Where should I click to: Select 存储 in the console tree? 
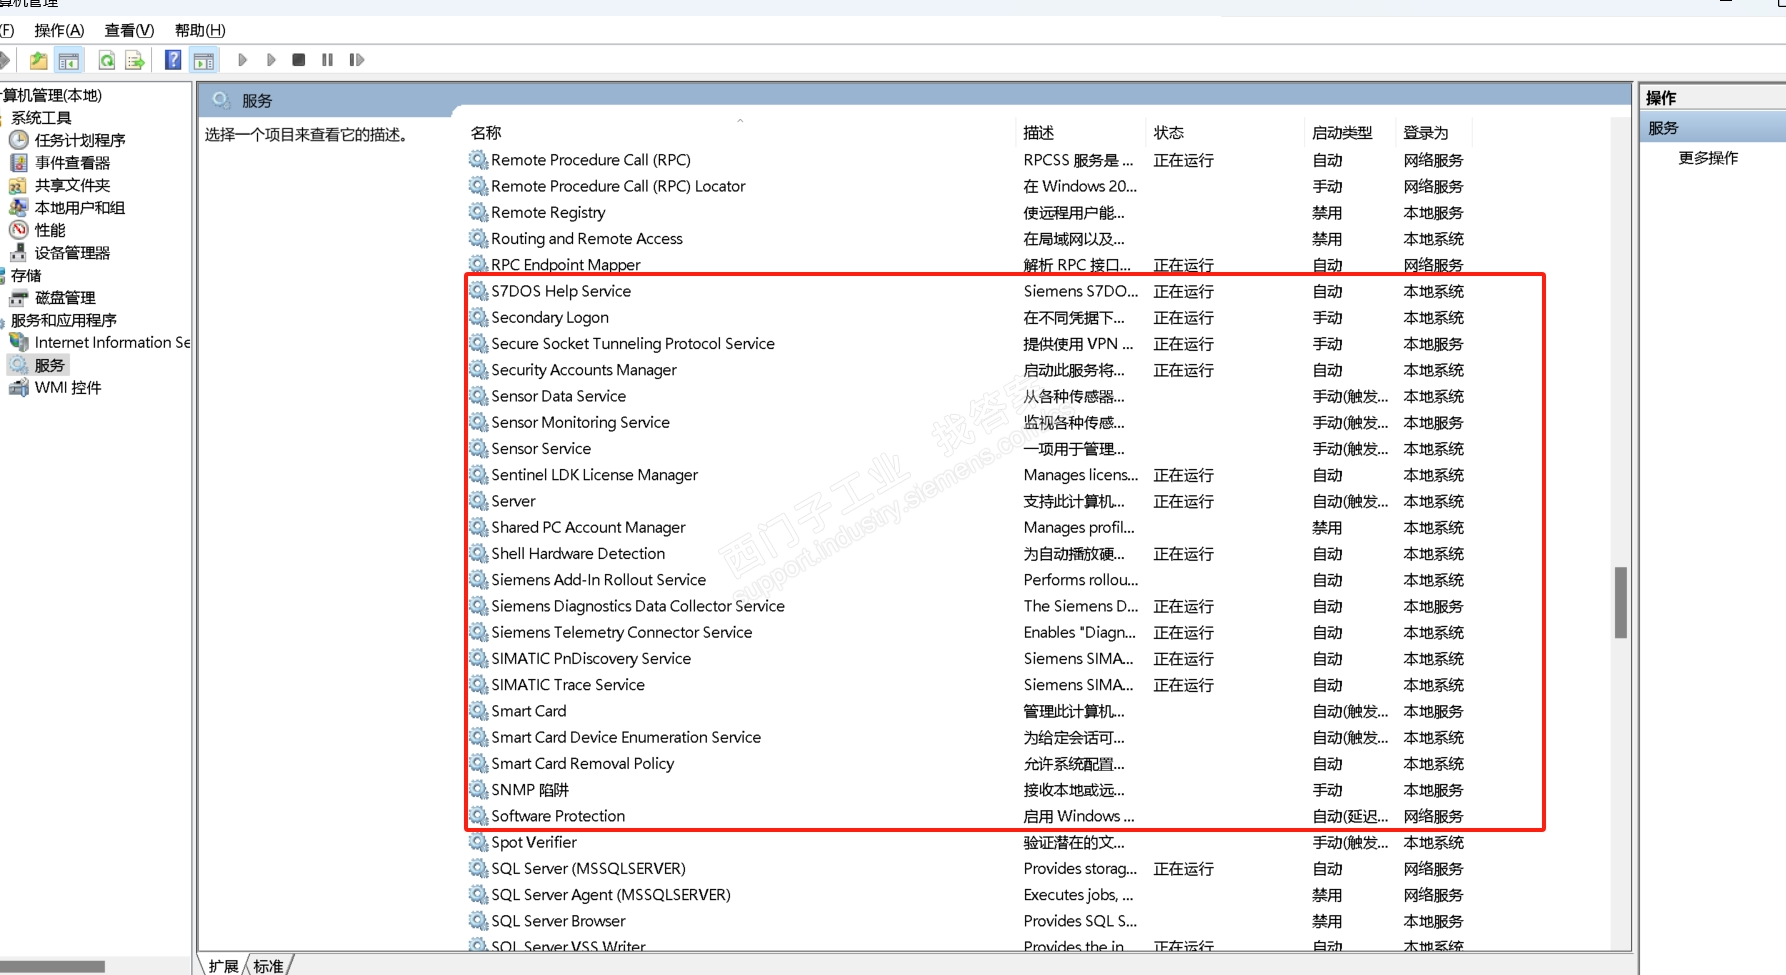(26, 276)
